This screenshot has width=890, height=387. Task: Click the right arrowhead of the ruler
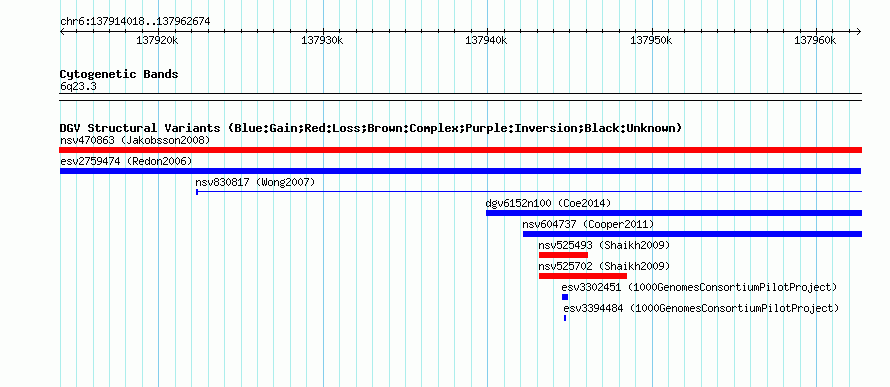tap(859, 31)
